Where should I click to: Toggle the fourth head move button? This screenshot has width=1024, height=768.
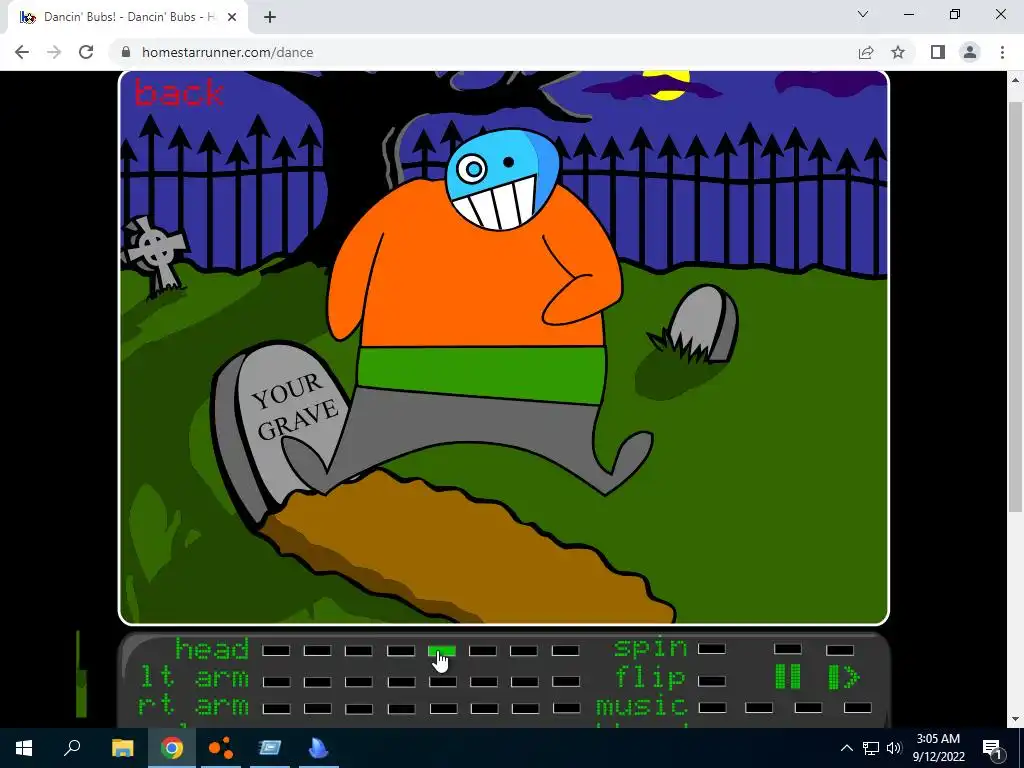pyautogui.click(x=400, y=650)
